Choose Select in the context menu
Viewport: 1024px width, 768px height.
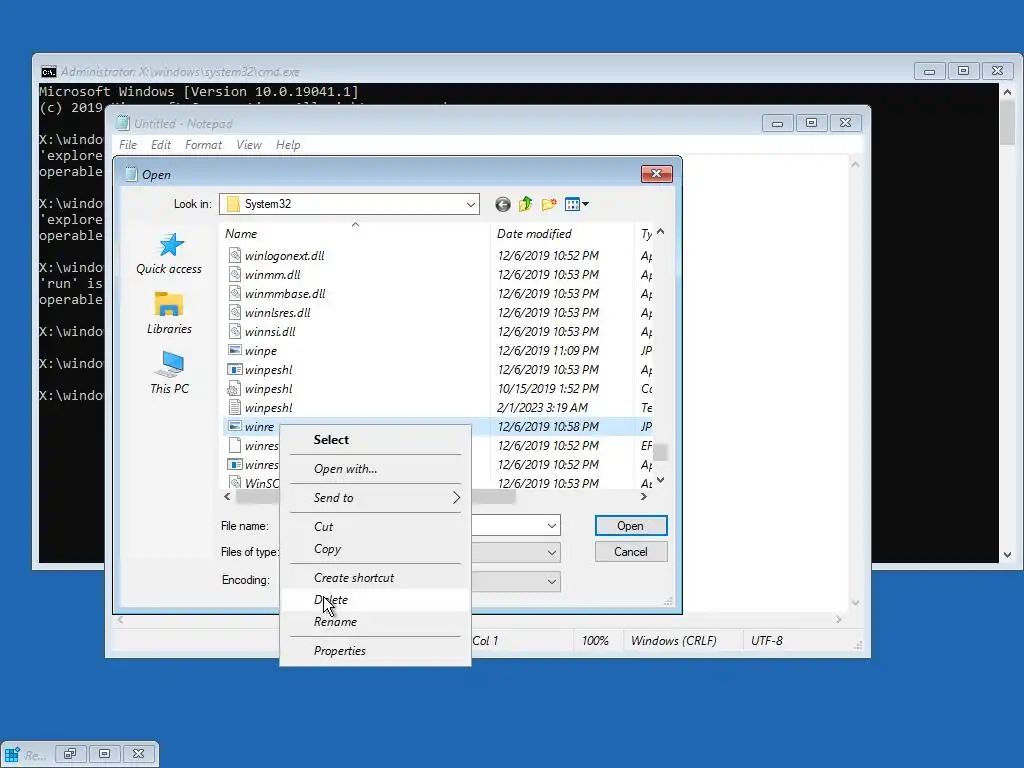pos(376,440)
